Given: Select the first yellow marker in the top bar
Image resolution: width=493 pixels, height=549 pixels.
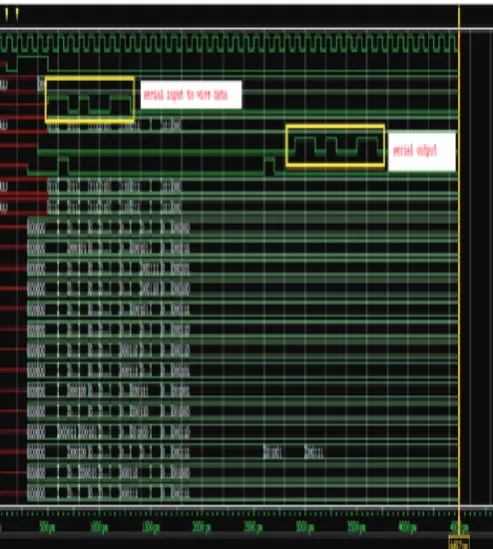Looking at the screenshot, I should tap(7, 15).
